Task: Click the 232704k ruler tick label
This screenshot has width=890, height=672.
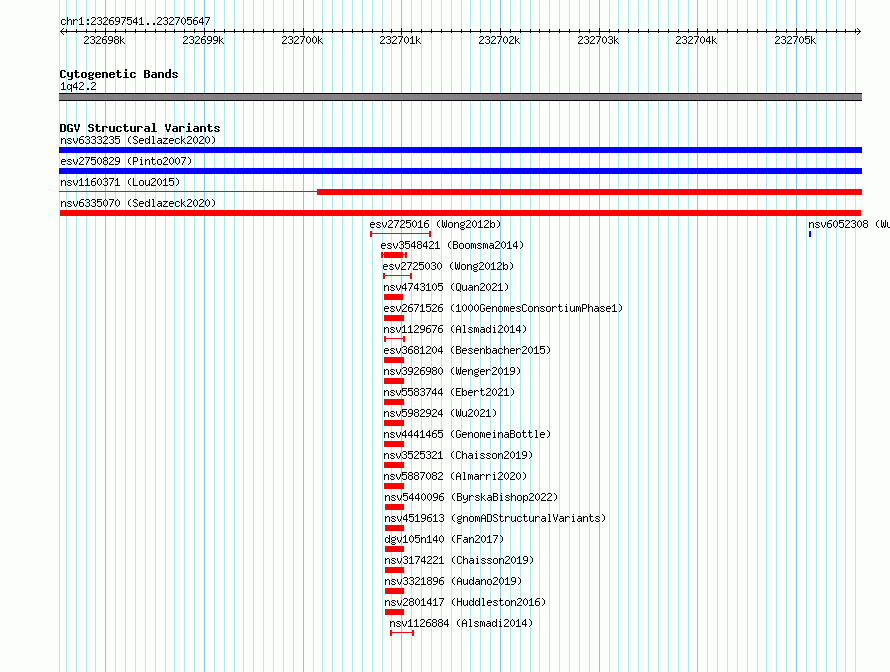Action: pyautogui.click(x=696, y=40)
